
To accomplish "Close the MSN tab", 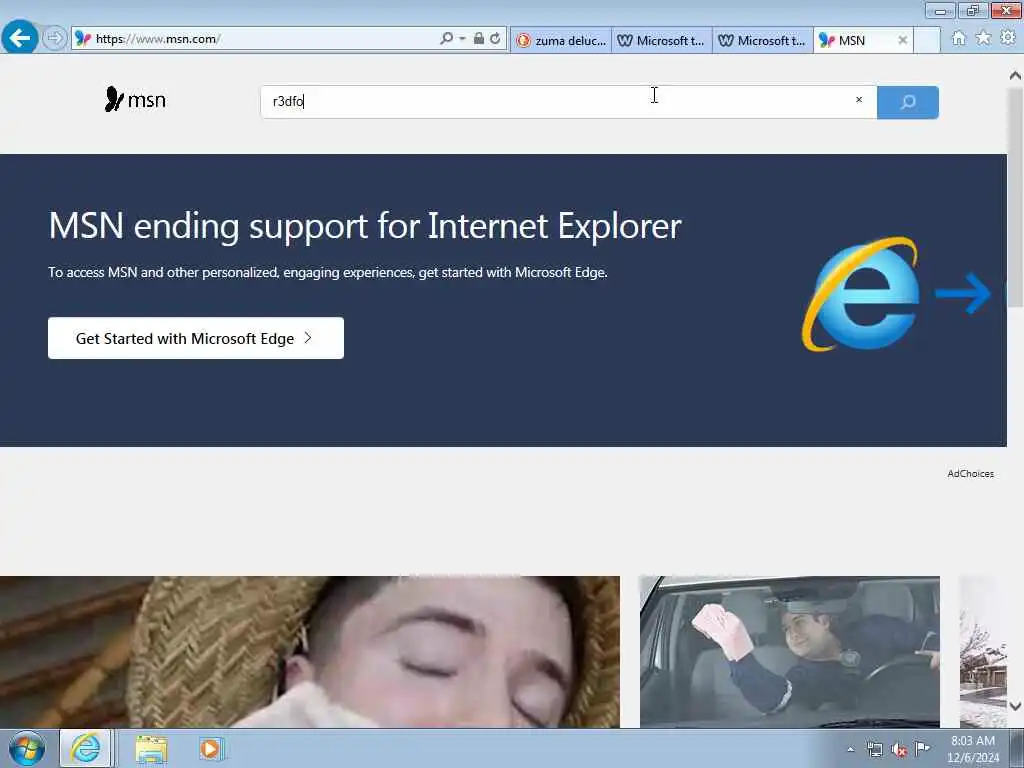I will coord(903,40).
